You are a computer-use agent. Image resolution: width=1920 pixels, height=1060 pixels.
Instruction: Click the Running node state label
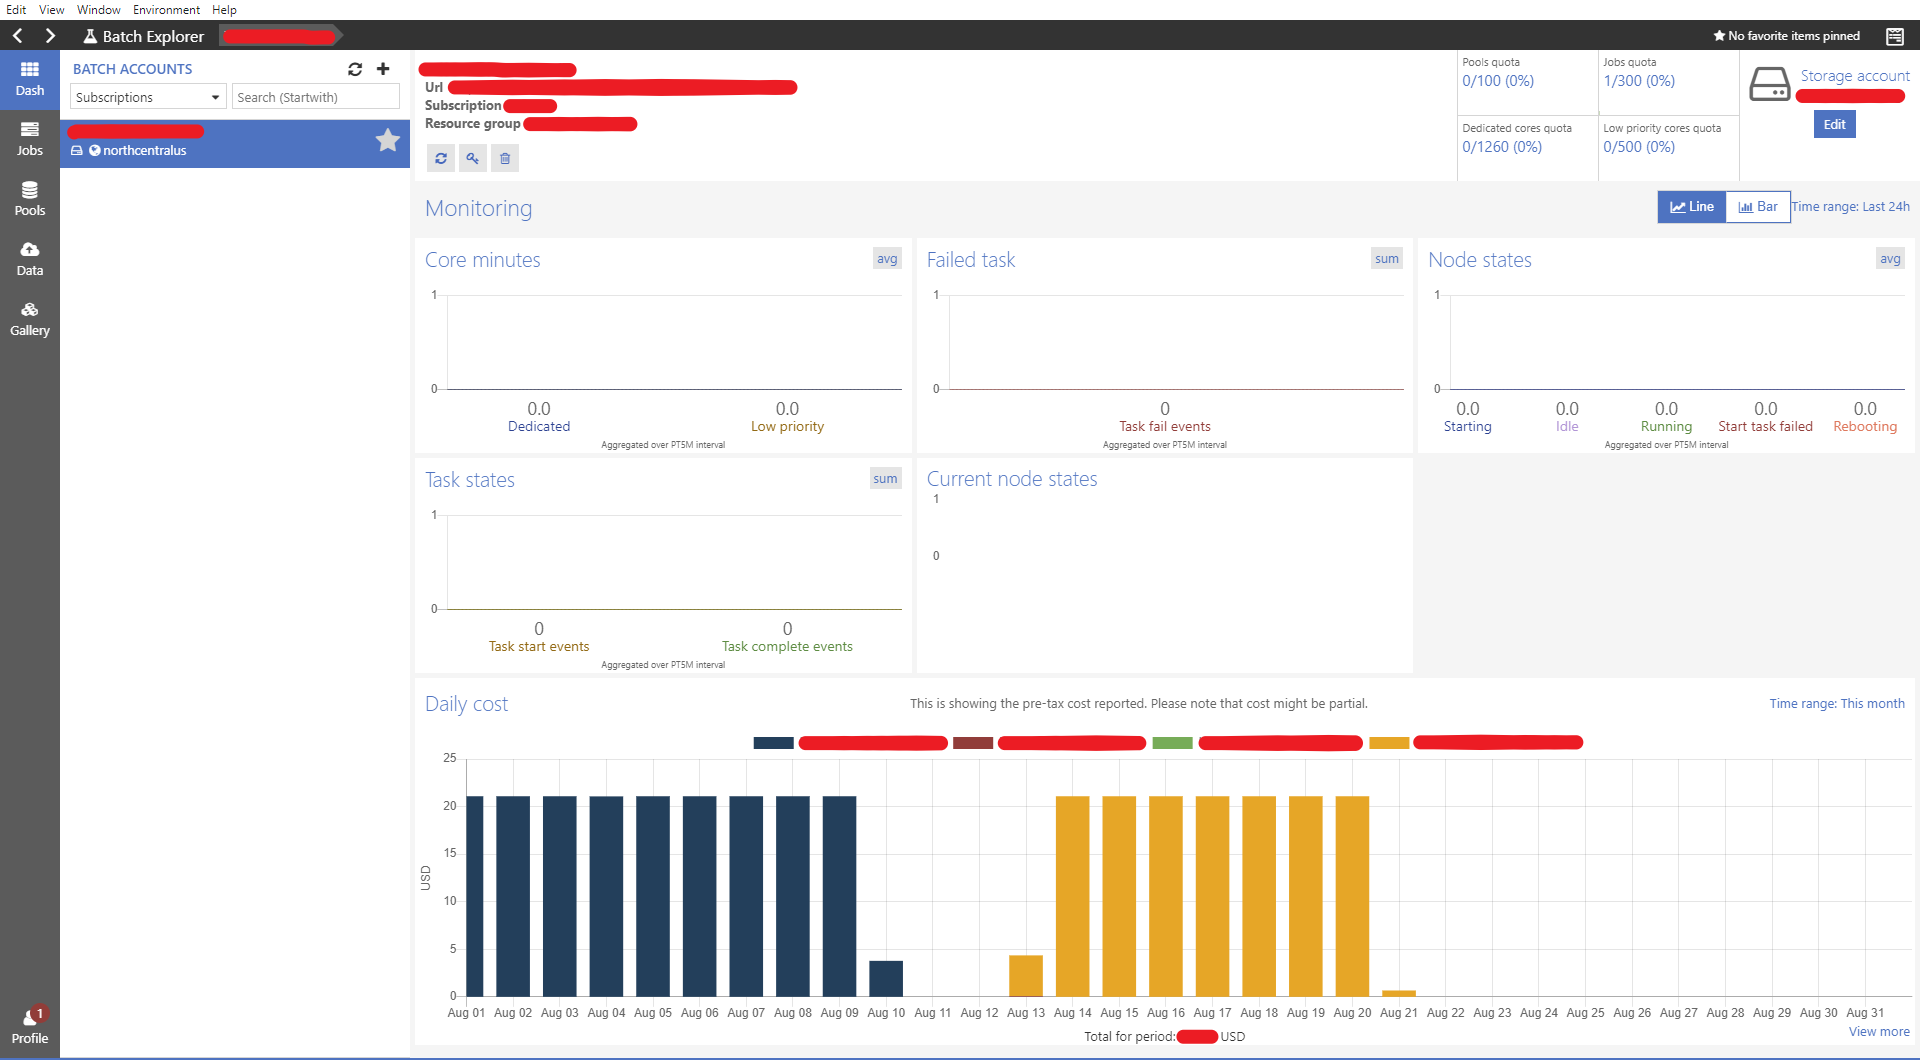coord(1666,427)
